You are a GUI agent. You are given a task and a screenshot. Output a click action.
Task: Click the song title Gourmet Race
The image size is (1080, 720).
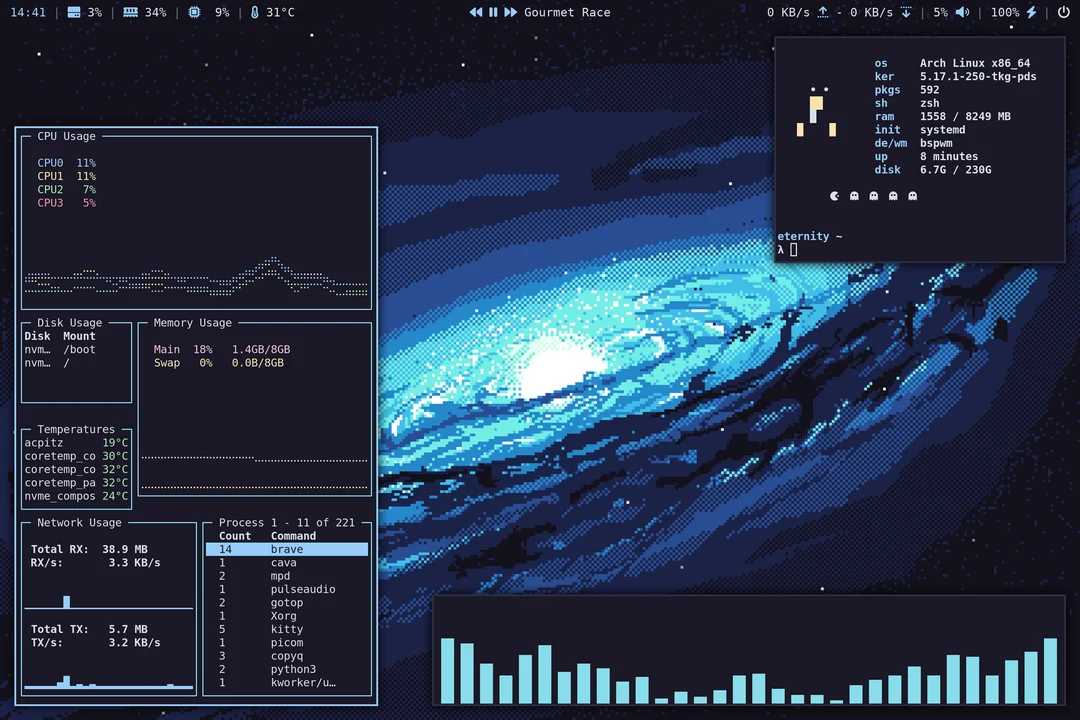click(x=567, y=12)
